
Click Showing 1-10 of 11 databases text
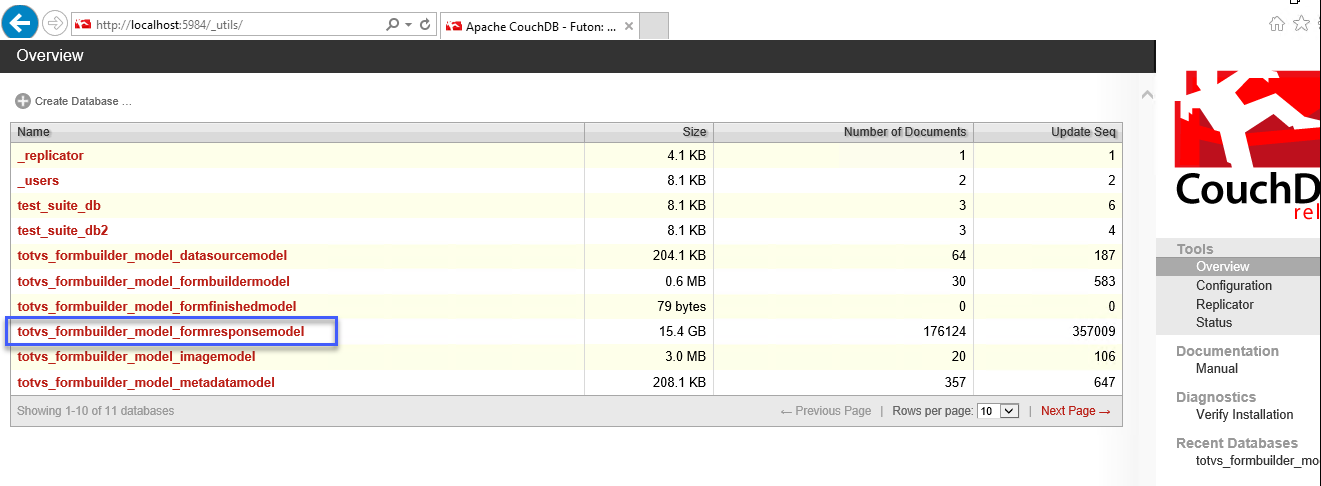95,411
